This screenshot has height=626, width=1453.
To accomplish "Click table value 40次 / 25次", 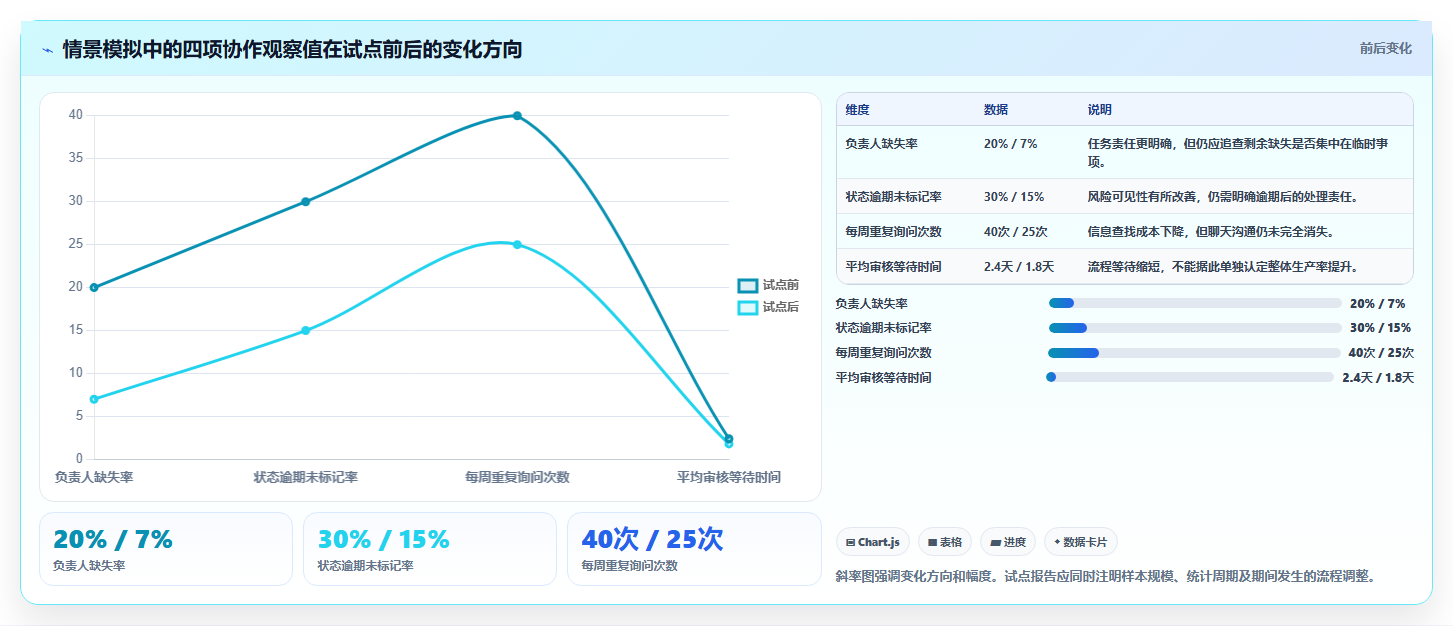I will [x=1015, y=232].
